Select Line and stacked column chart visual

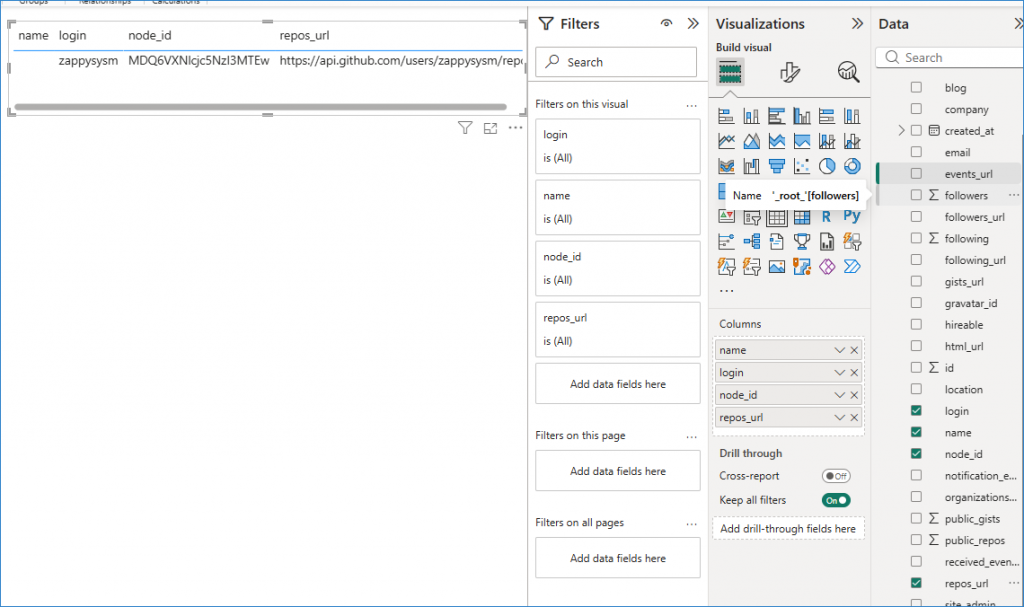(x=827, y=141)
